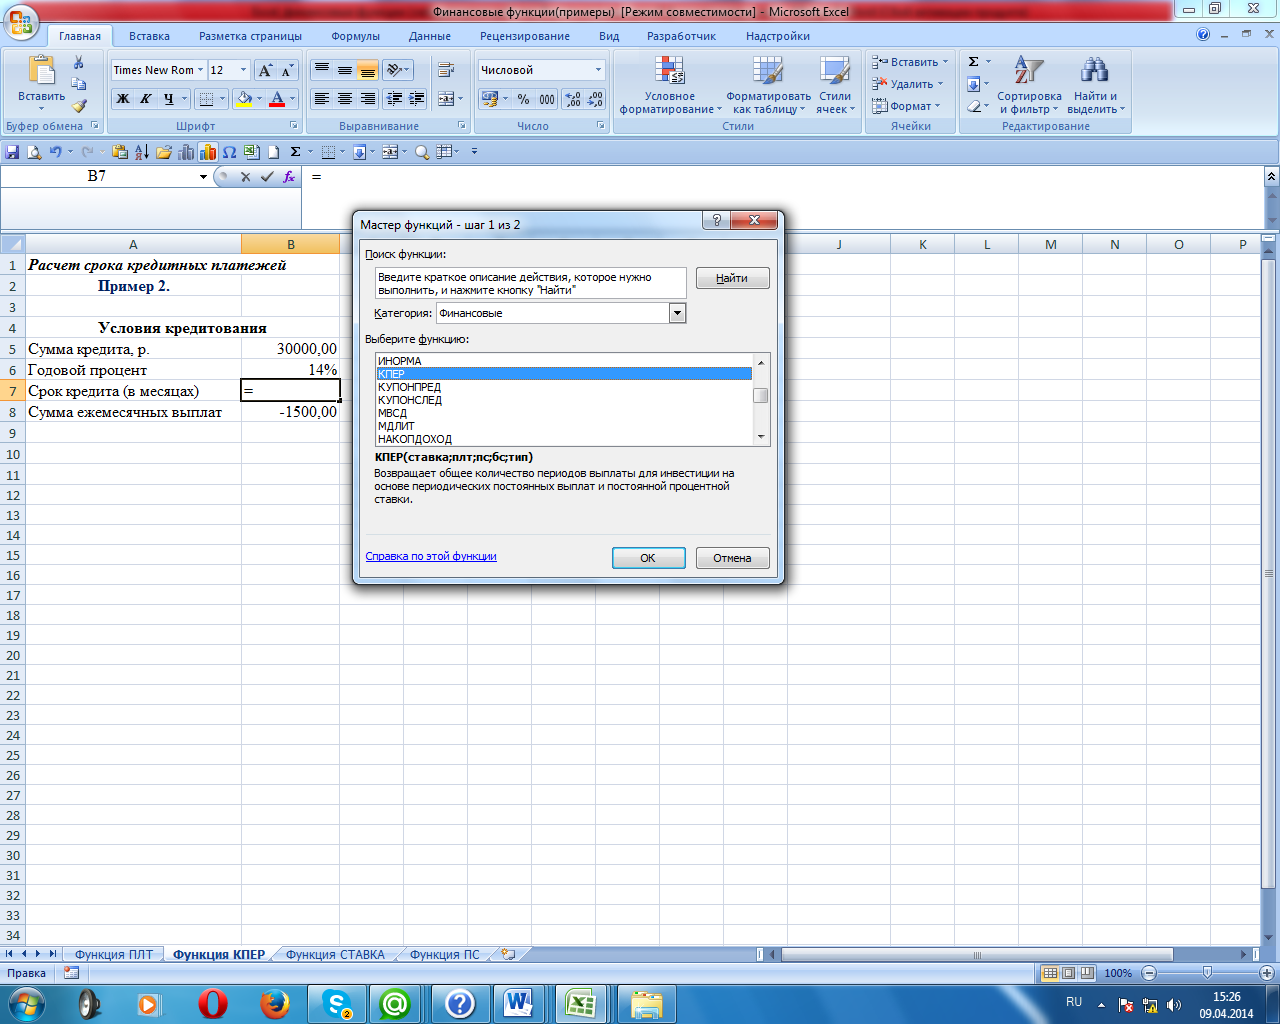This screenshot has width=1280, height=1024.
Task: Switch to the Формулы ribbon tab
Action: pos(355,36)
